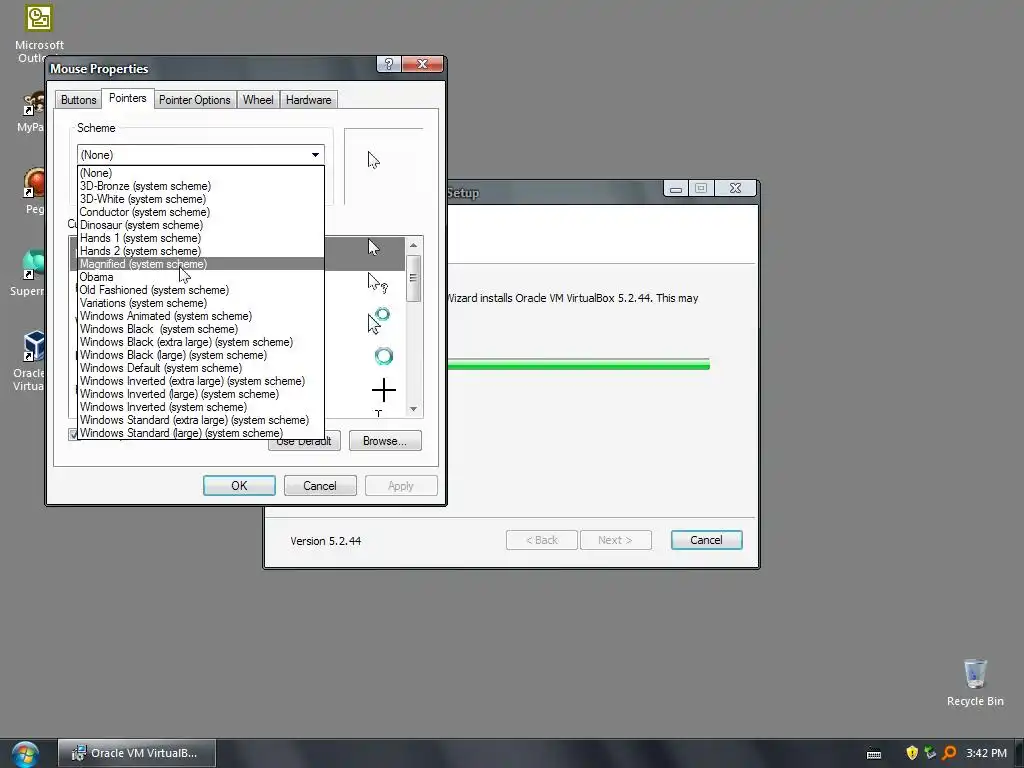This screenshot has width=1024, height=768.
Task: Click the yellow shield security tray icon
Action: (912, 753)
